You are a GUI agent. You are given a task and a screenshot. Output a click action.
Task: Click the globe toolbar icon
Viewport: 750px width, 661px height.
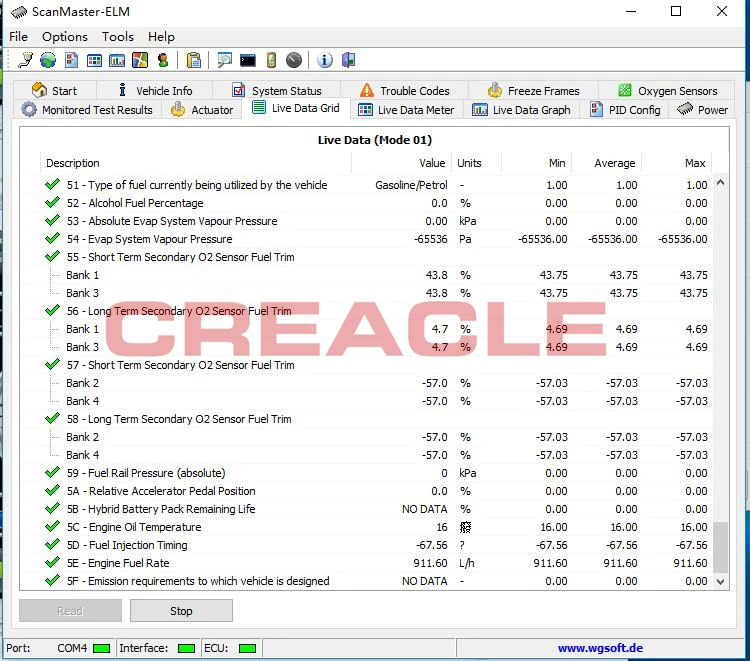click(x=48, y=60)
